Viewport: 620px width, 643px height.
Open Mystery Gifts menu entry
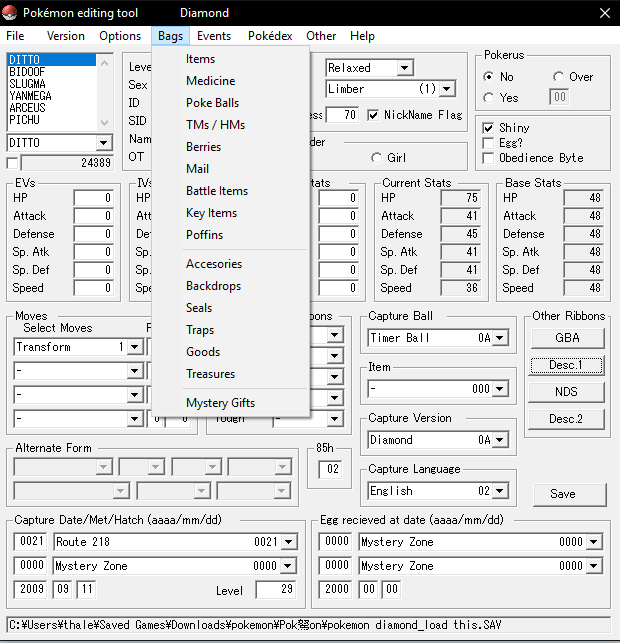220,403
